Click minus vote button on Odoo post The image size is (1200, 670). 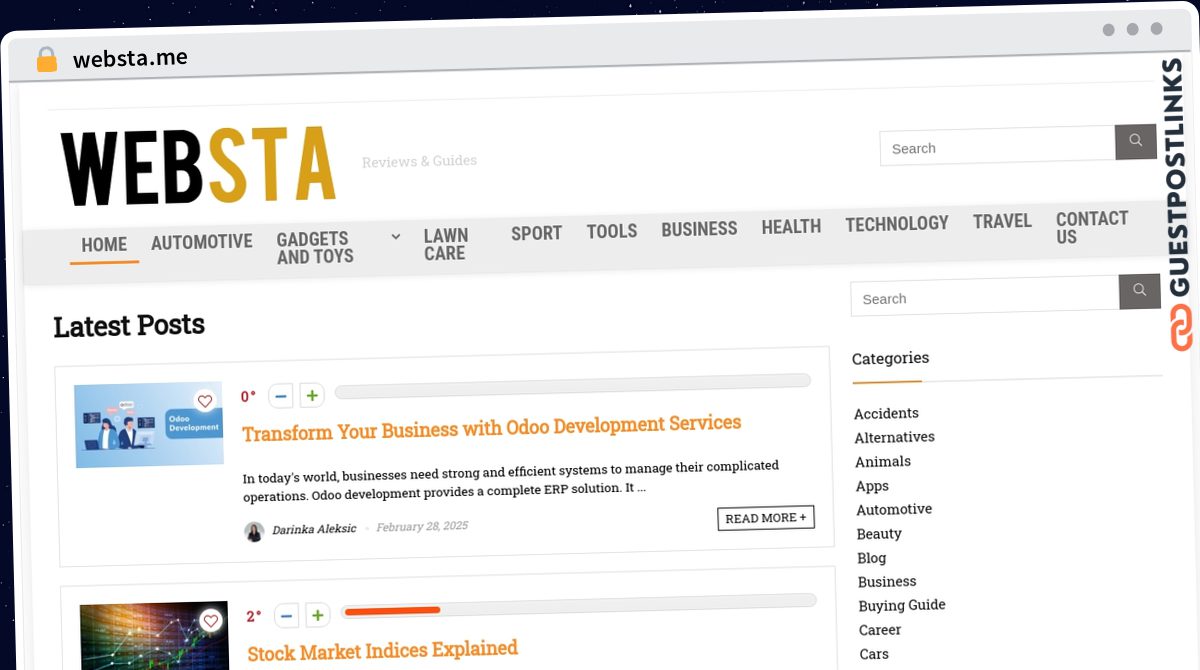pyautogui.click(x=281, y=396)
